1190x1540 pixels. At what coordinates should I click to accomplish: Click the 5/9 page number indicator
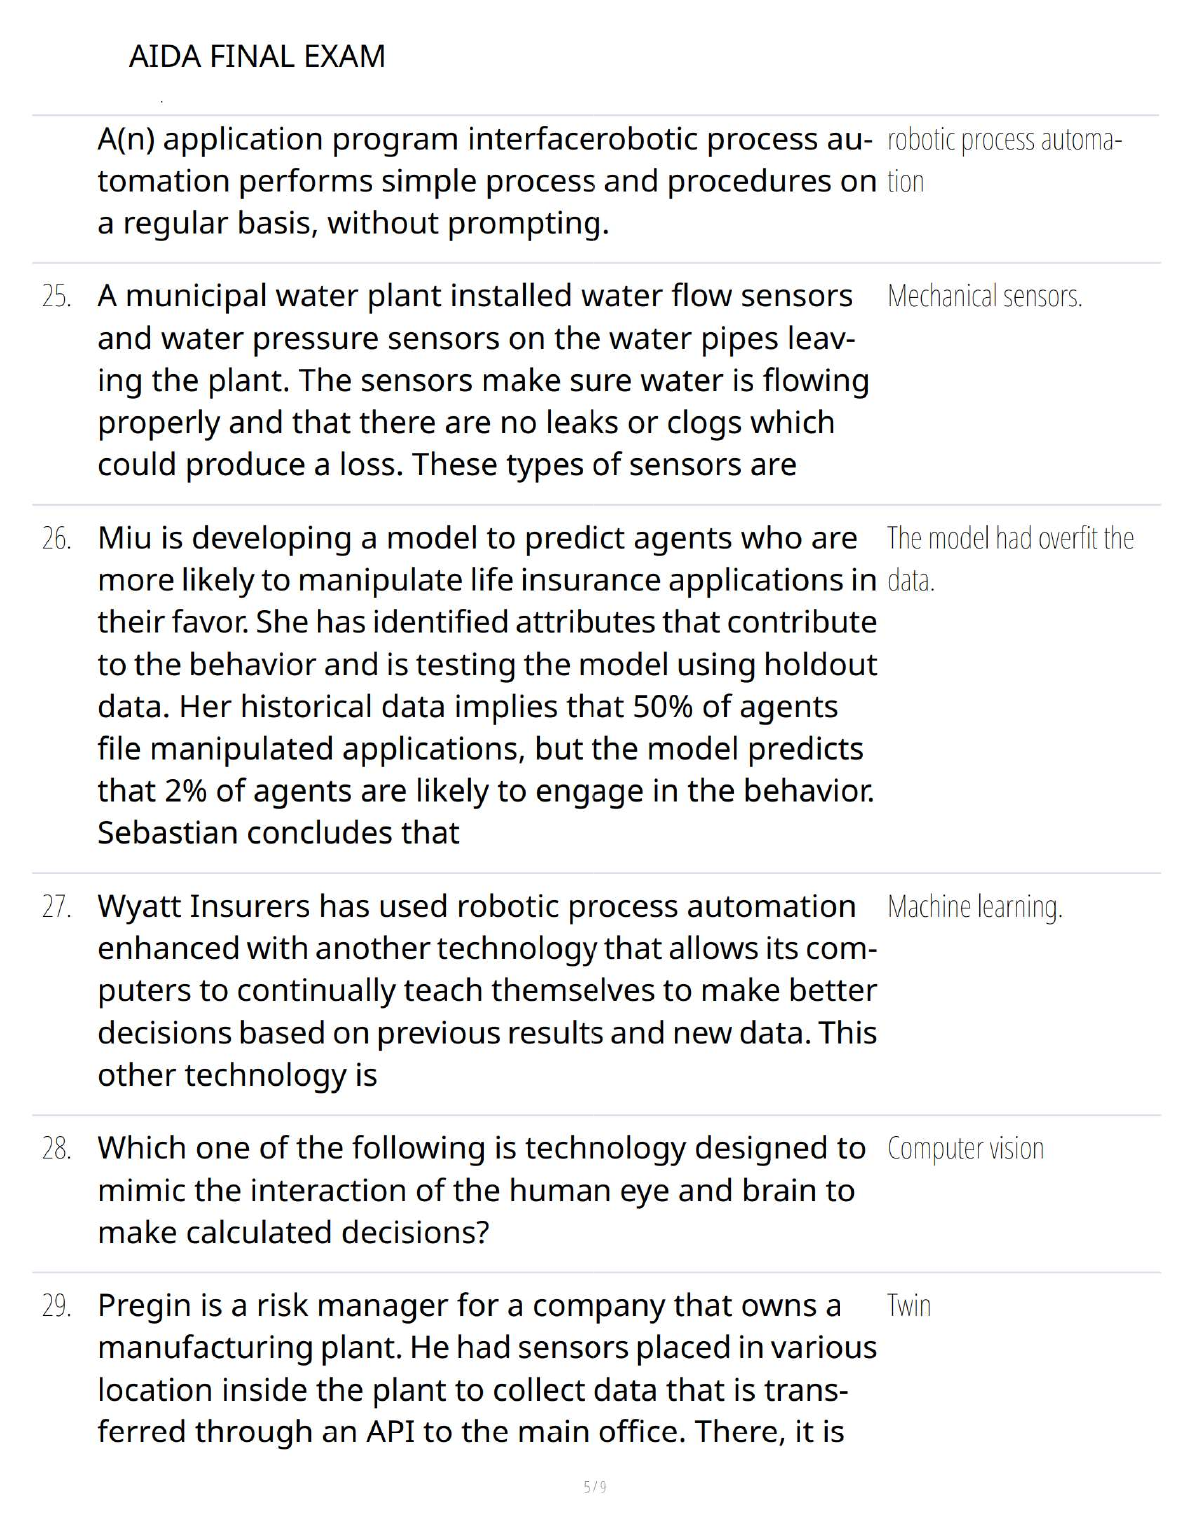click(x=595, y=1487)
